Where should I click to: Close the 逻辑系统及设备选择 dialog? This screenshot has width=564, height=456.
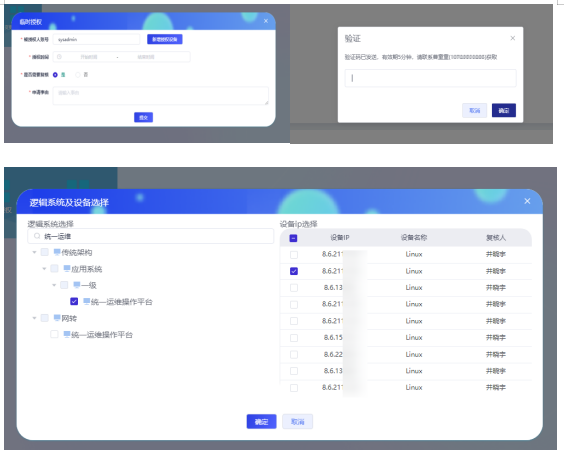tap(527, 201)
